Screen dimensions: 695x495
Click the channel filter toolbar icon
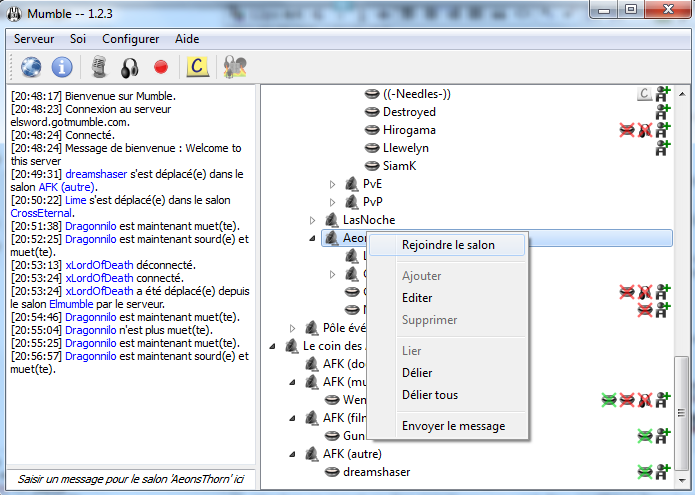click(x=235, y=67)
